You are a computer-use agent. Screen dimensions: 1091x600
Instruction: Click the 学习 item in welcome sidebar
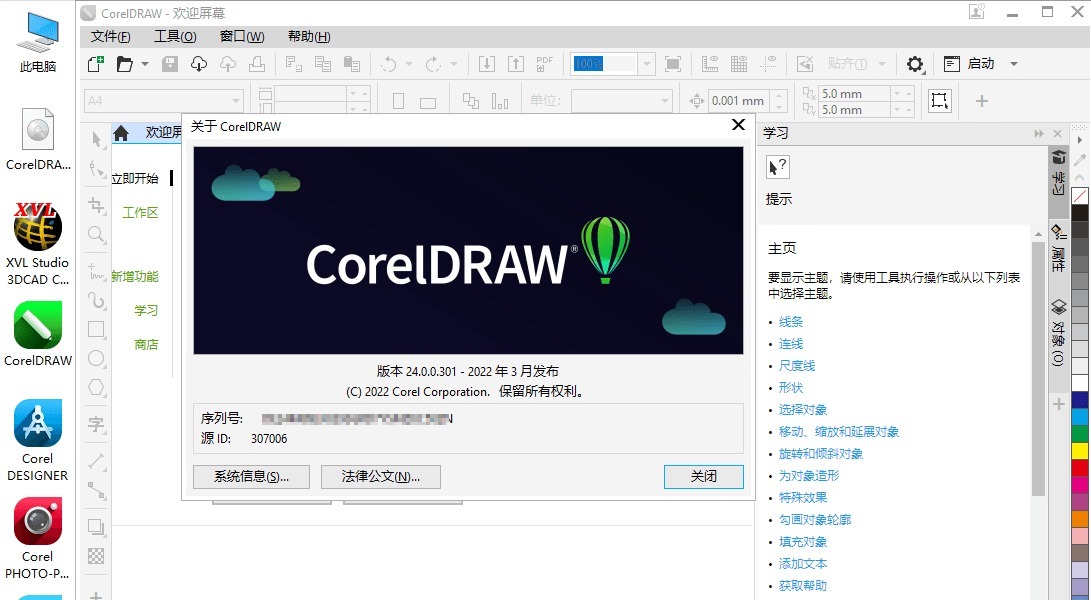point(146,311)
